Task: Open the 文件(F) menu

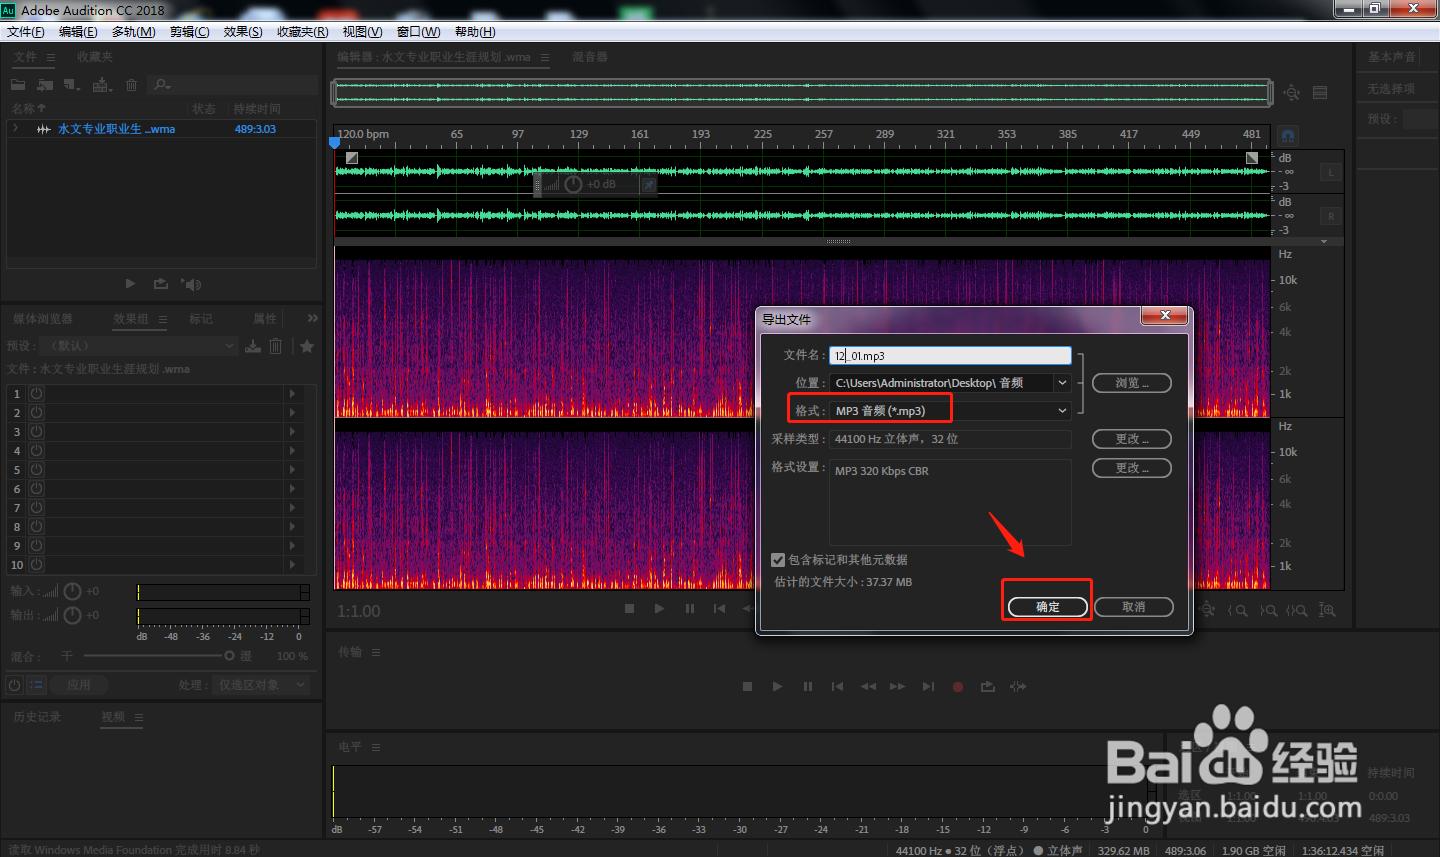Action: (x=26, y=32)
